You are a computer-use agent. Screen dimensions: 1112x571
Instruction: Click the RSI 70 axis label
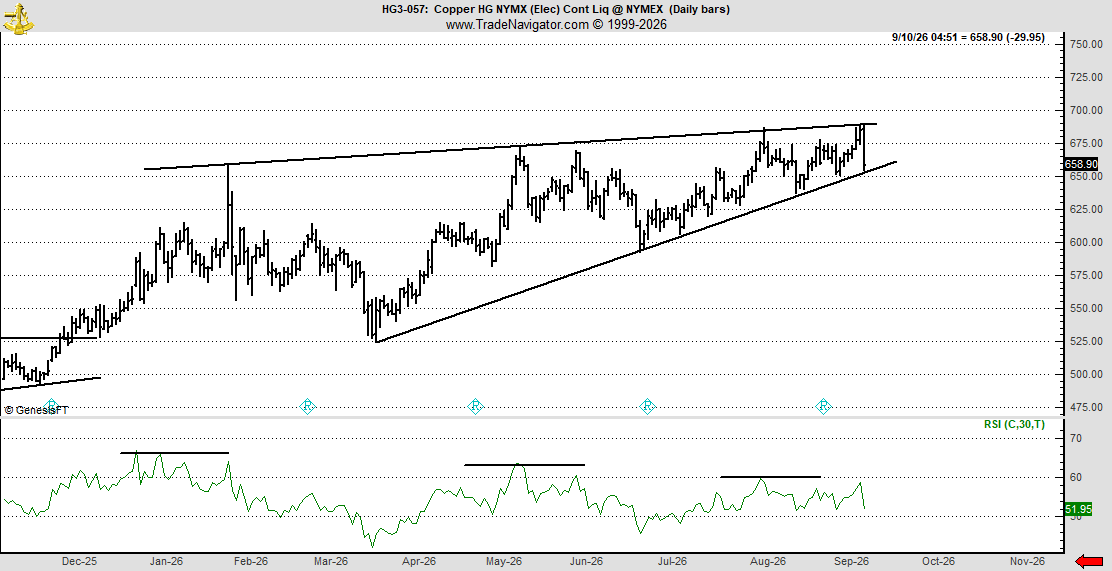(x=1076, y=439)
